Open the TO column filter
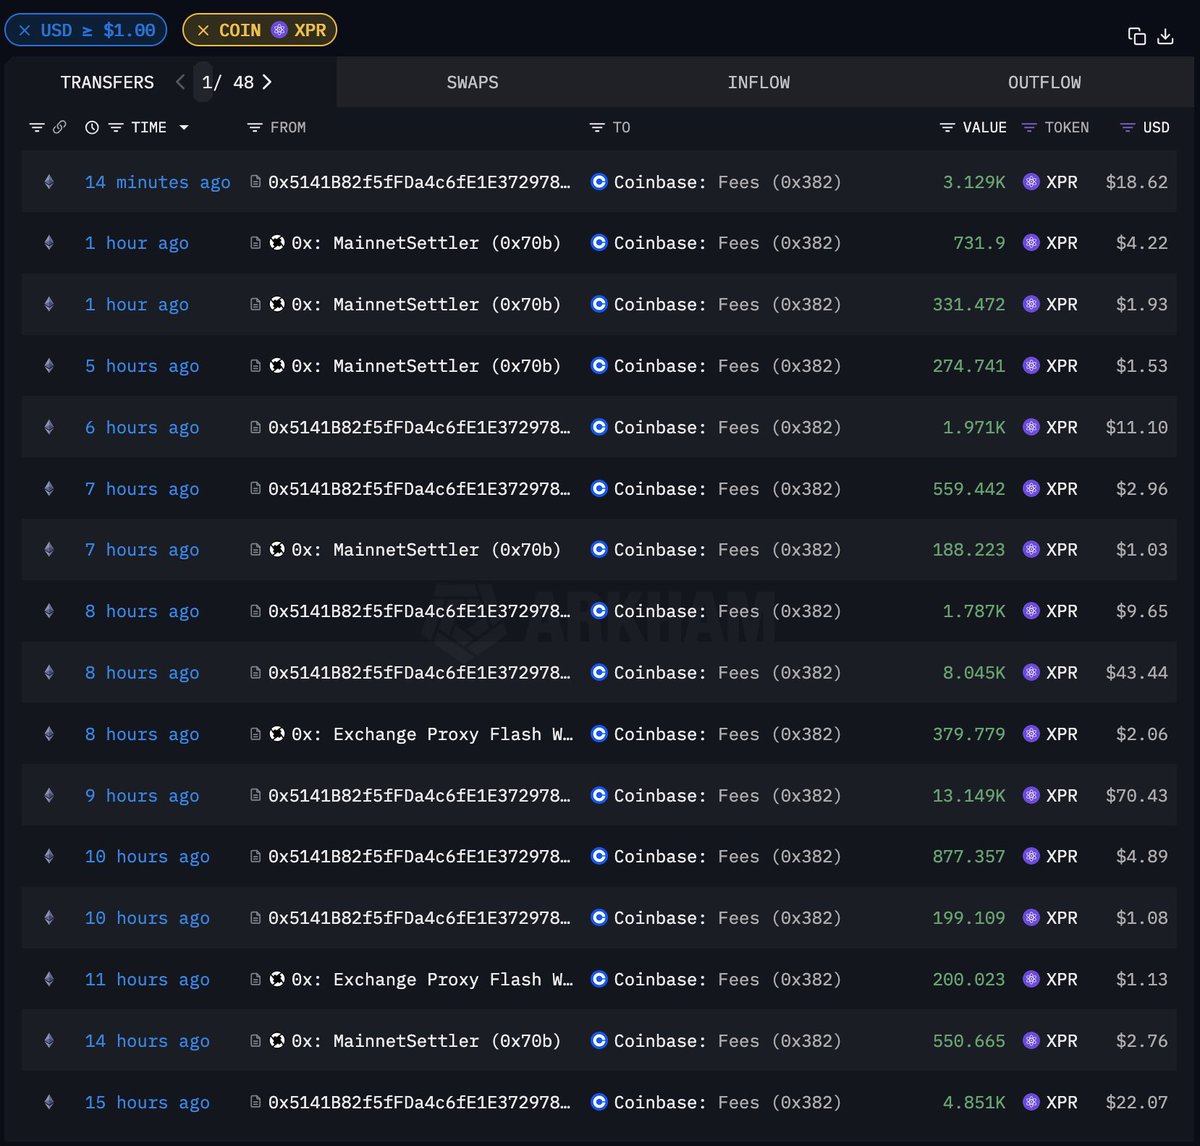1200x1146 pixels. 597,128
